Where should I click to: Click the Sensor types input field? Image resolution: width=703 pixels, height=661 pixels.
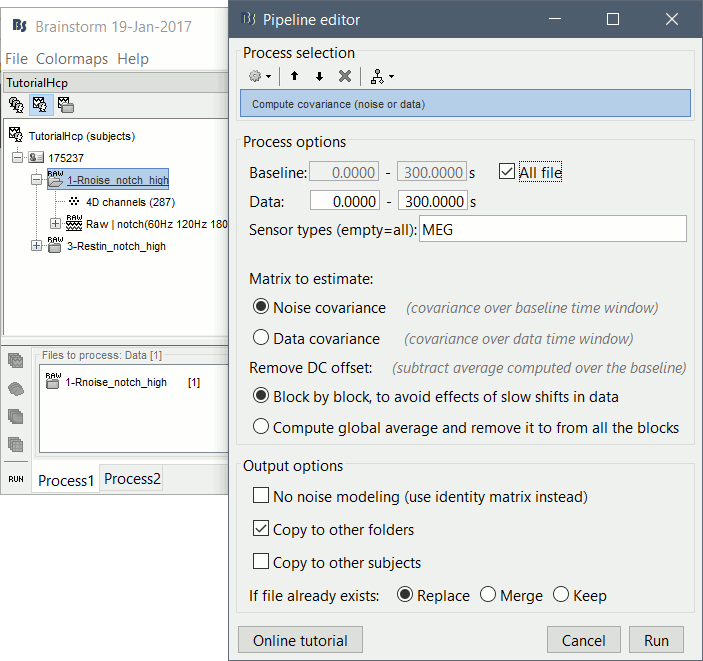click(x=552, y=229)
